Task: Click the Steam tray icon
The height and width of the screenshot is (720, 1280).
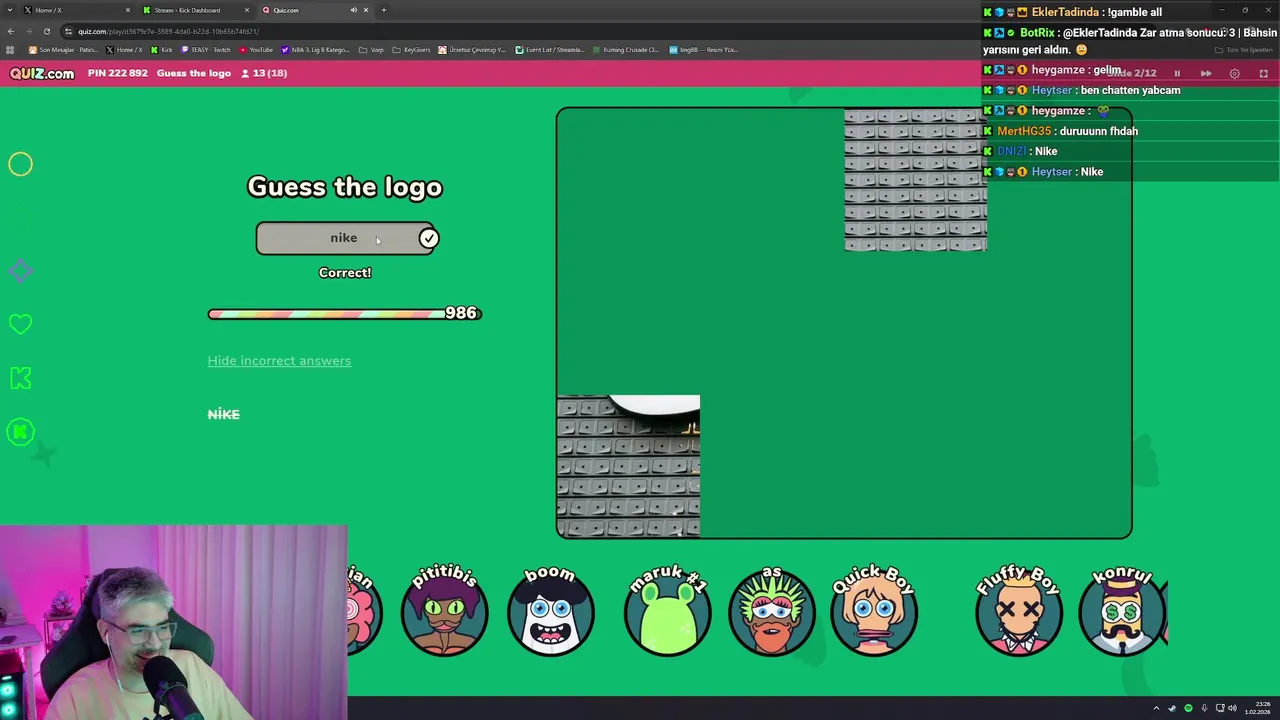Action: 1172,708
